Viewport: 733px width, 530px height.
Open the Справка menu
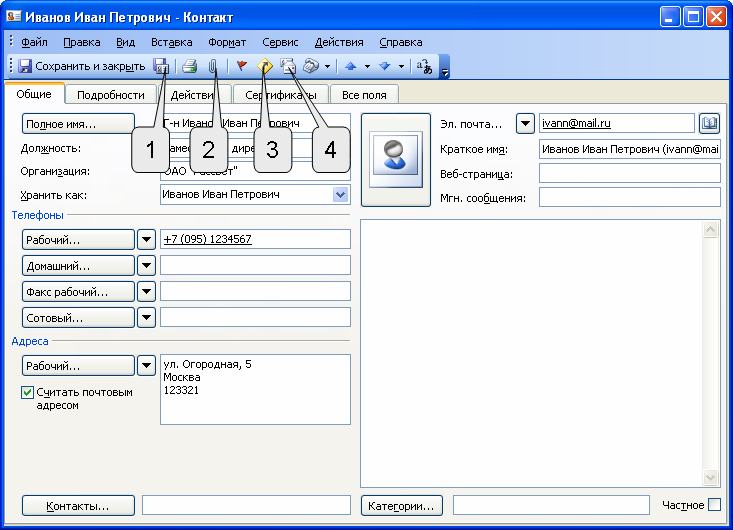point(401,42)
